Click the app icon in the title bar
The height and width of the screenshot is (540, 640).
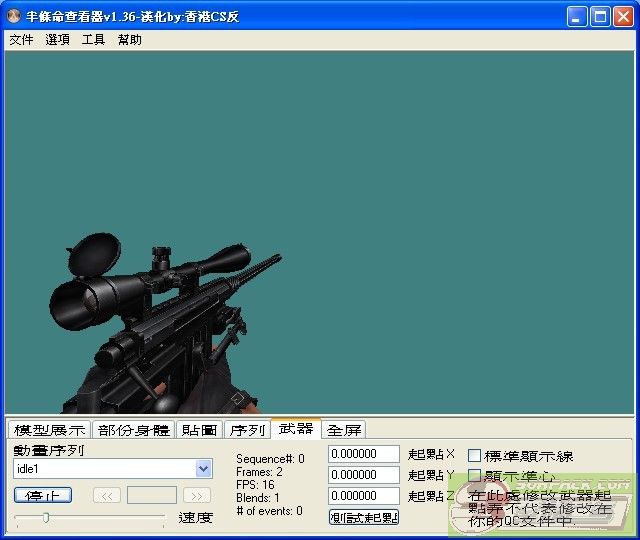tap(14, 16)
